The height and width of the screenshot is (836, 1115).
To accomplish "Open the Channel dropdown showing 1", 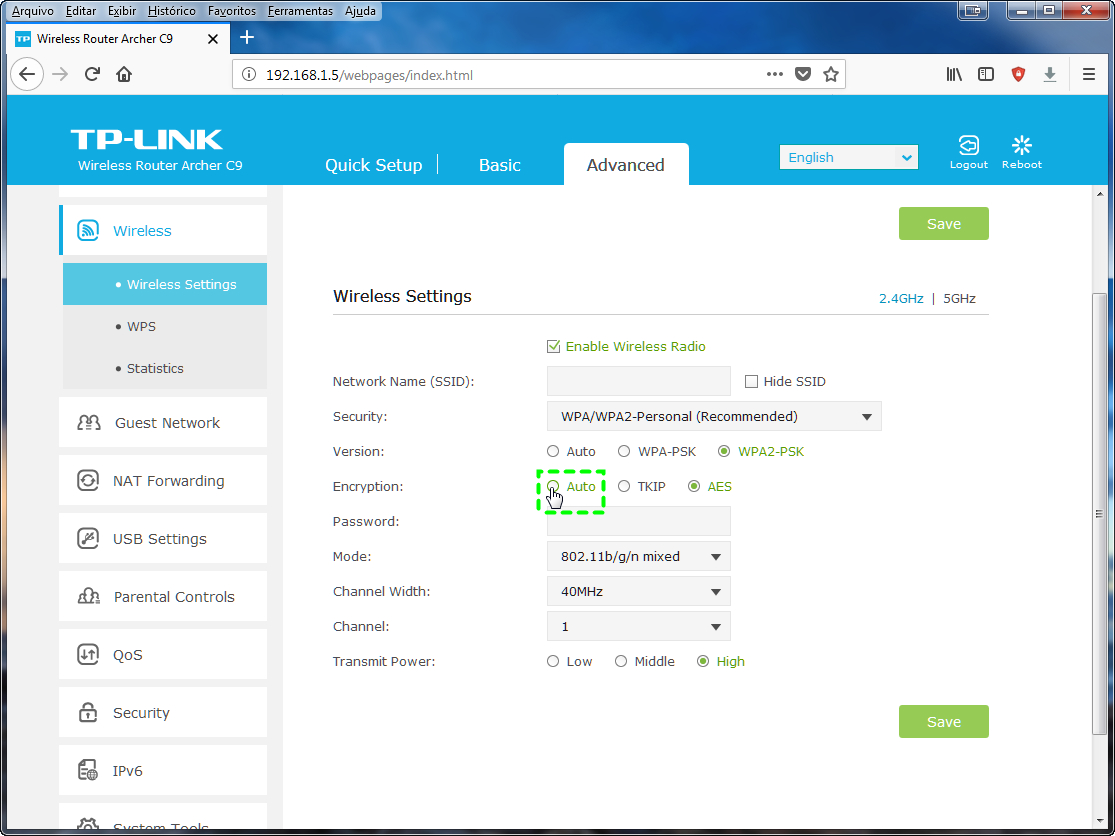I will tap(639, 626).
